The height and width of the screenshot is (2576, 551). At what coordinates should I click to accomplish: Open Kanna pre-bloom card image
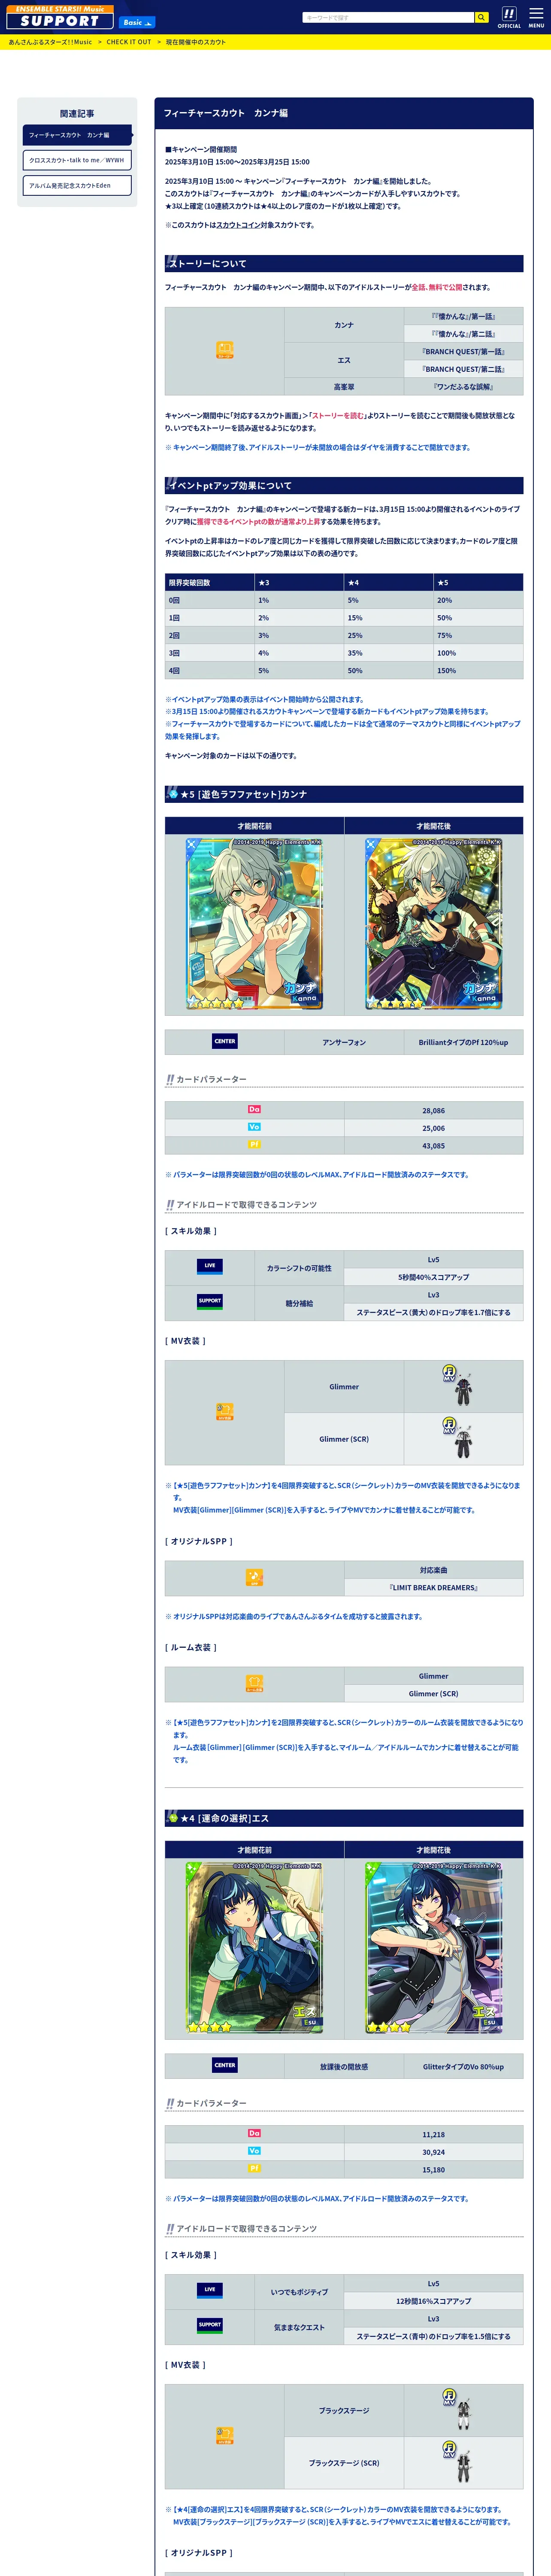tap(255, 923)
